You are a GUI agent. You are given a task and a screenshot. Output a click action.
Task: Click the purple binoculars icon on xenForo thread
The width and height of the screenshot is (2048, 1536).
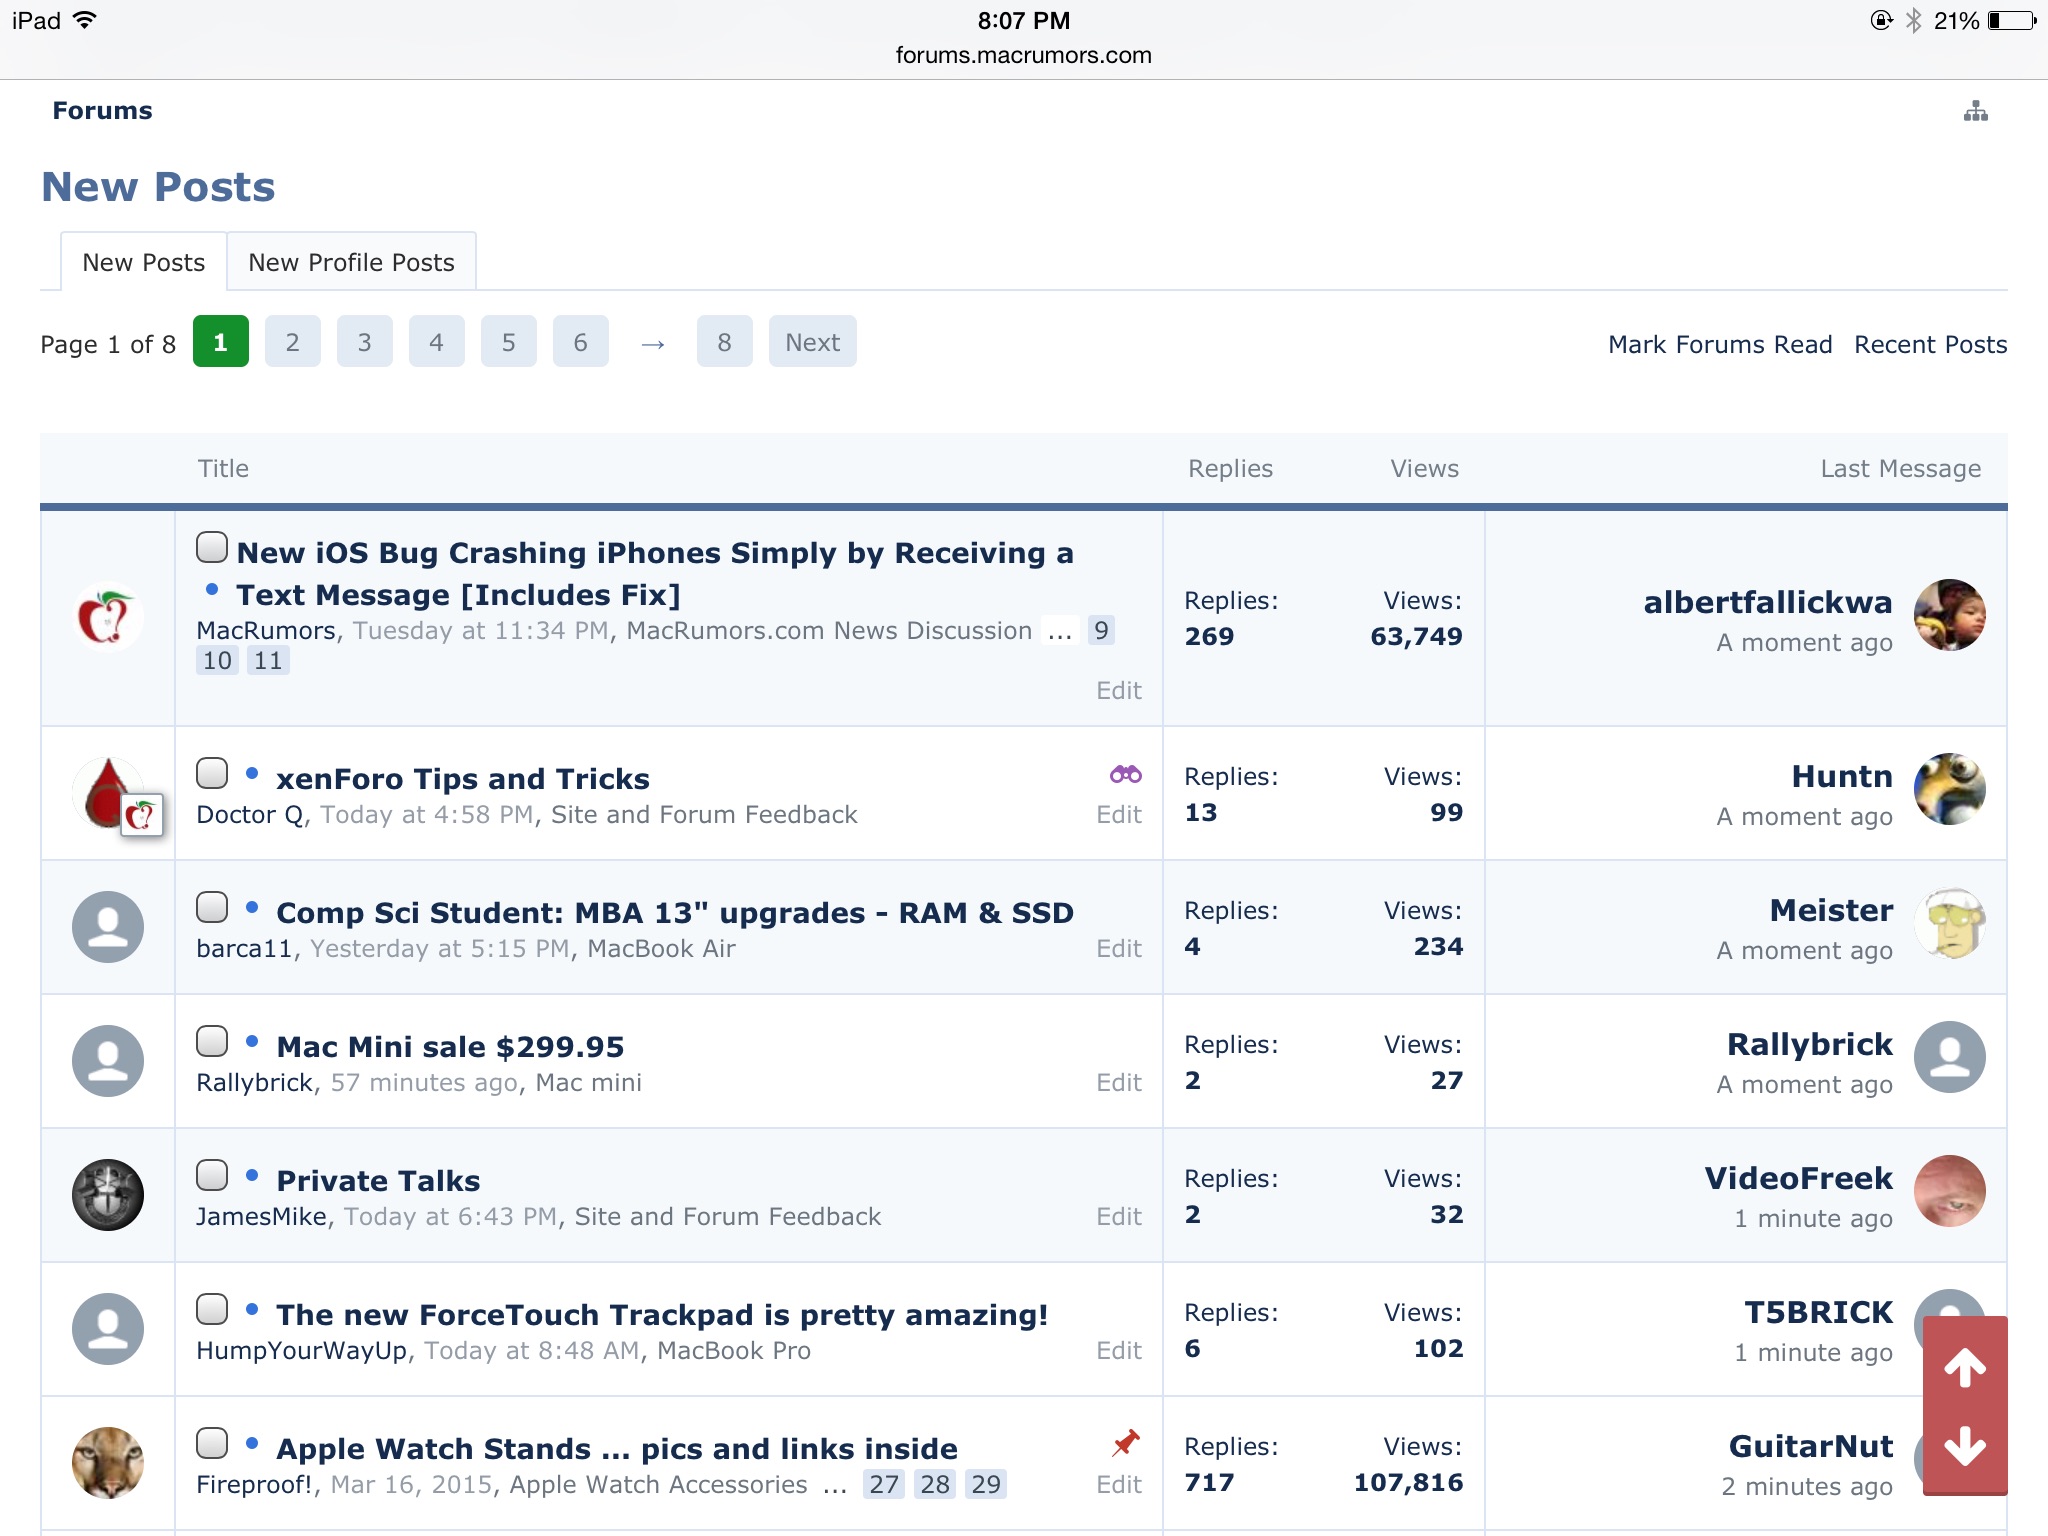(1125, 774)
